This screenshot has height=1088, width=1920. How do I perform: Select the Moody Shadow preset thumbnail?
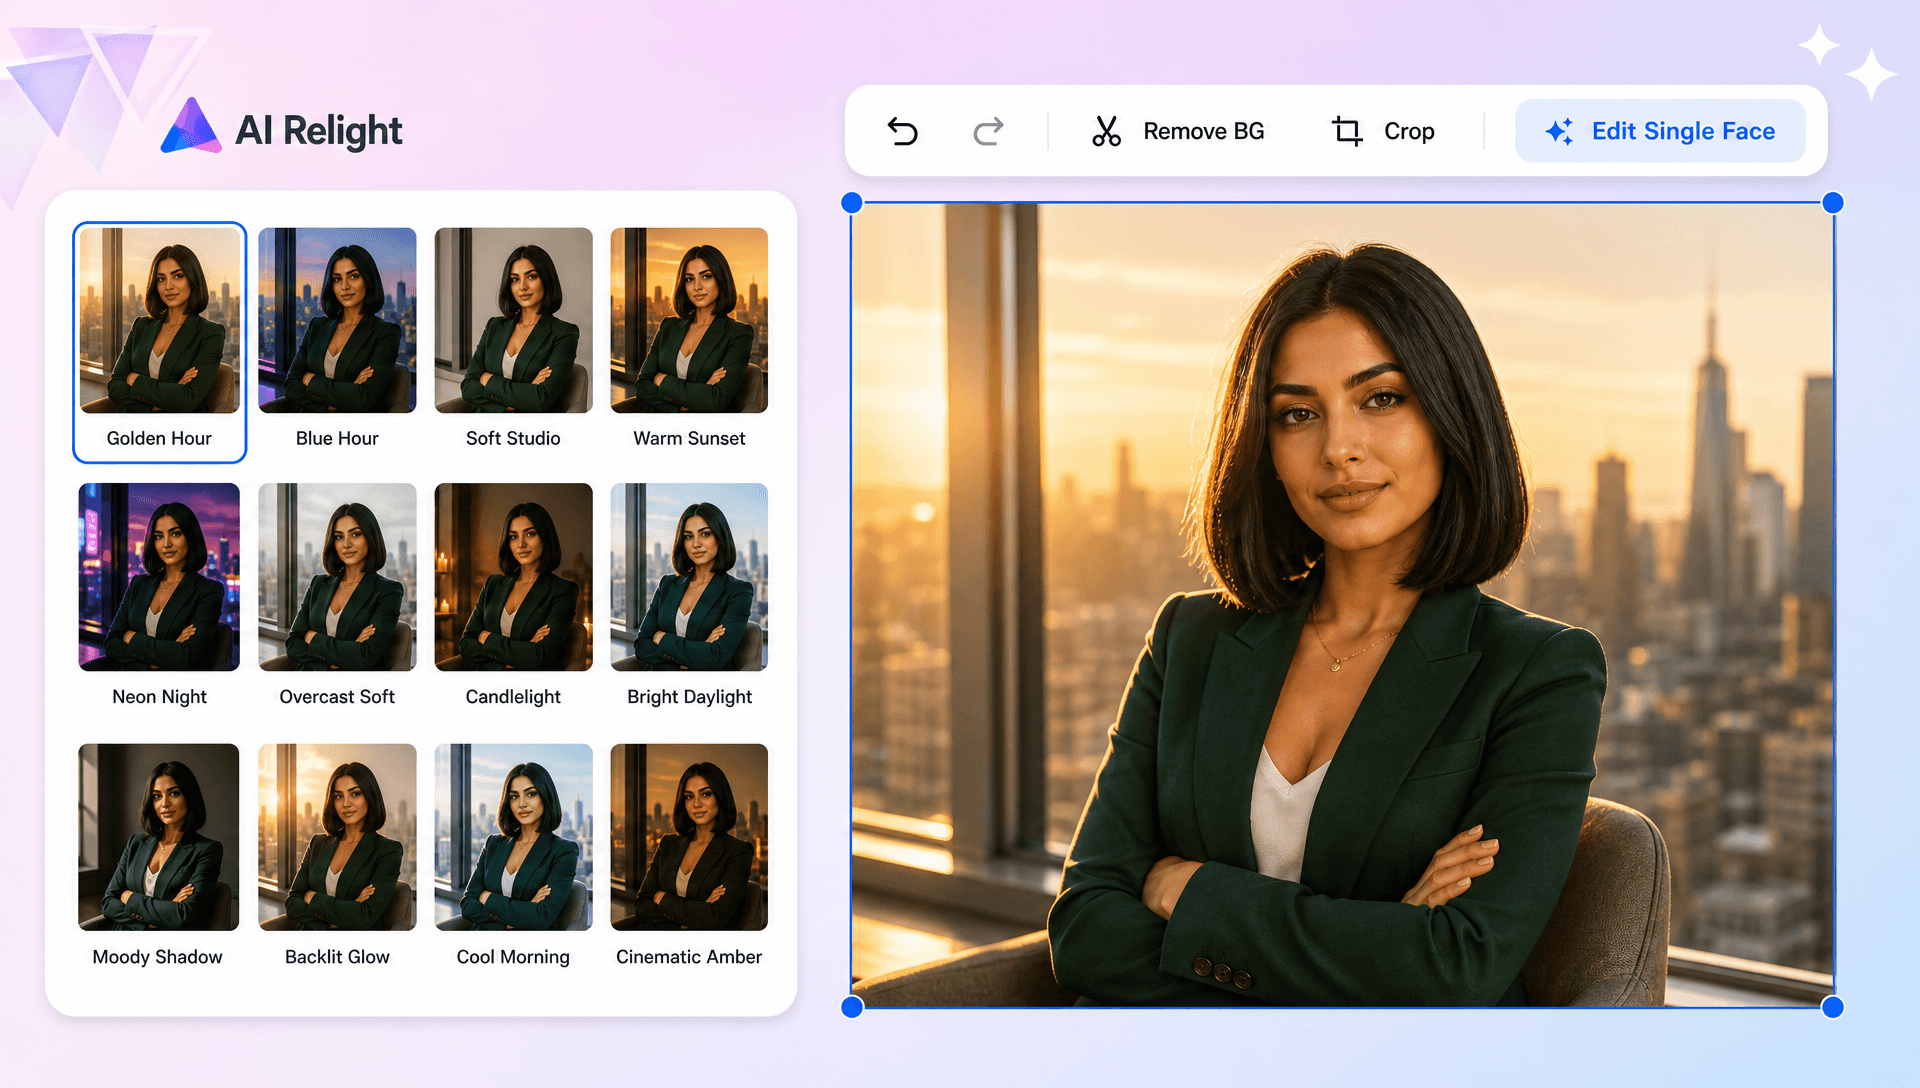click(159, 837)
